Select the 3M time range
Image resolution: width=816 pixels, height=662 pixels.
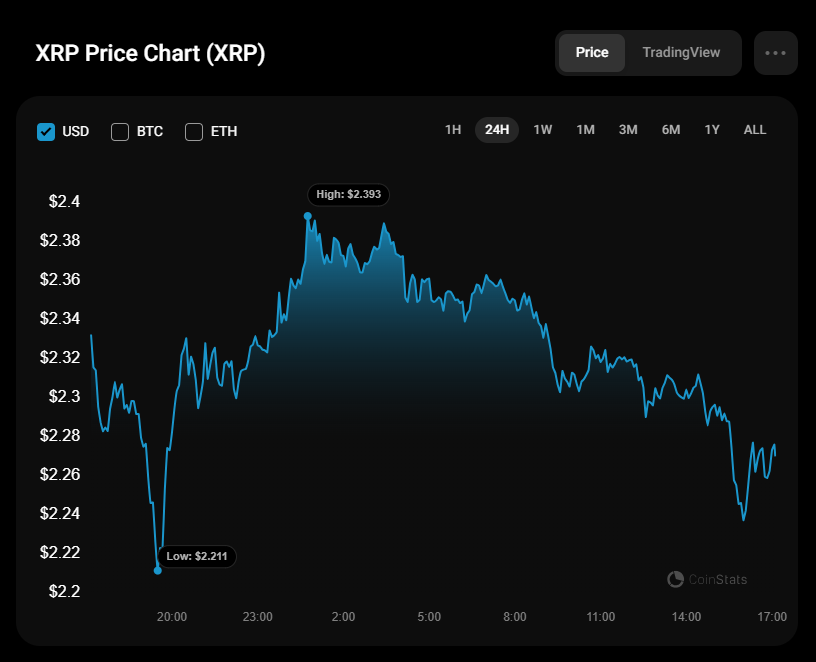click(628, 130)
